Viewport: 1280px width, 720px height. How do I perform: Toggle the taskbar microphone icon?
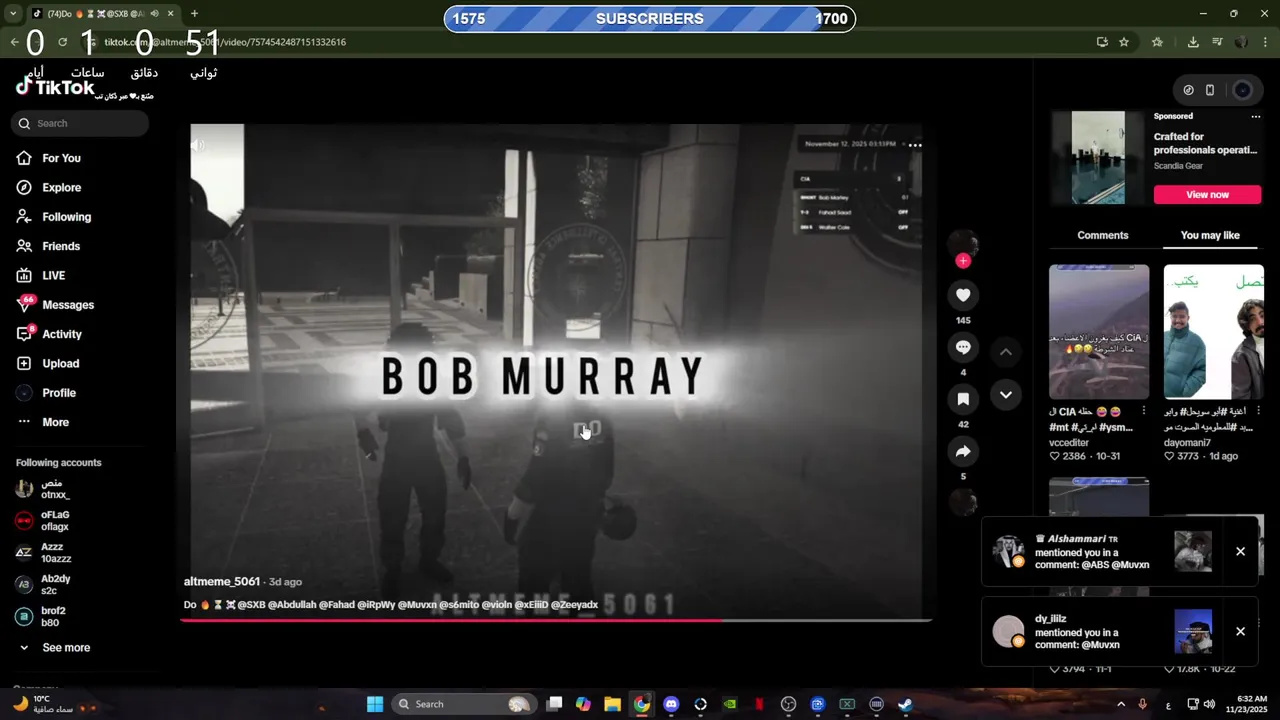tap(1142, 704)
